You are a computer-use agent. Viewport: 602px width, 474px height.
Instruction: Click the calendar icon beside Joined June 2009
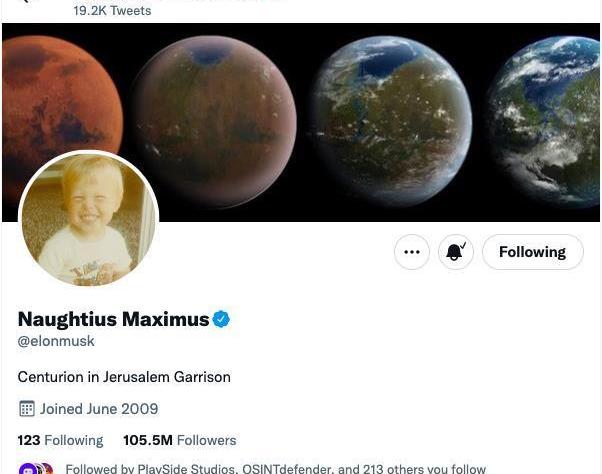26,409
